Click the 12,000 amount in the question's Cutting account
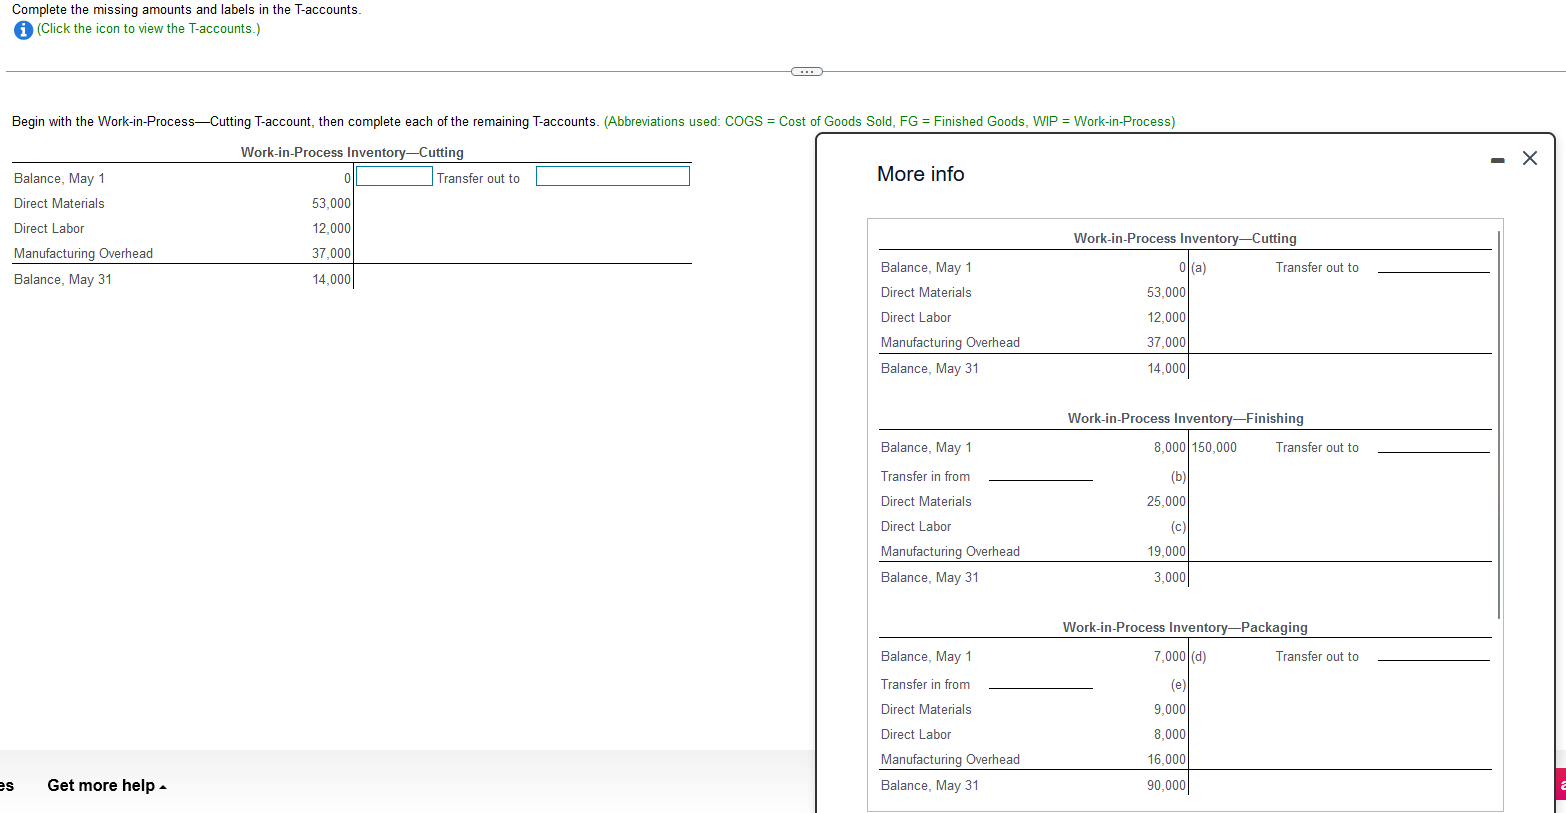This screenshot has width=1566, height=813. click(x=331, y=229)
